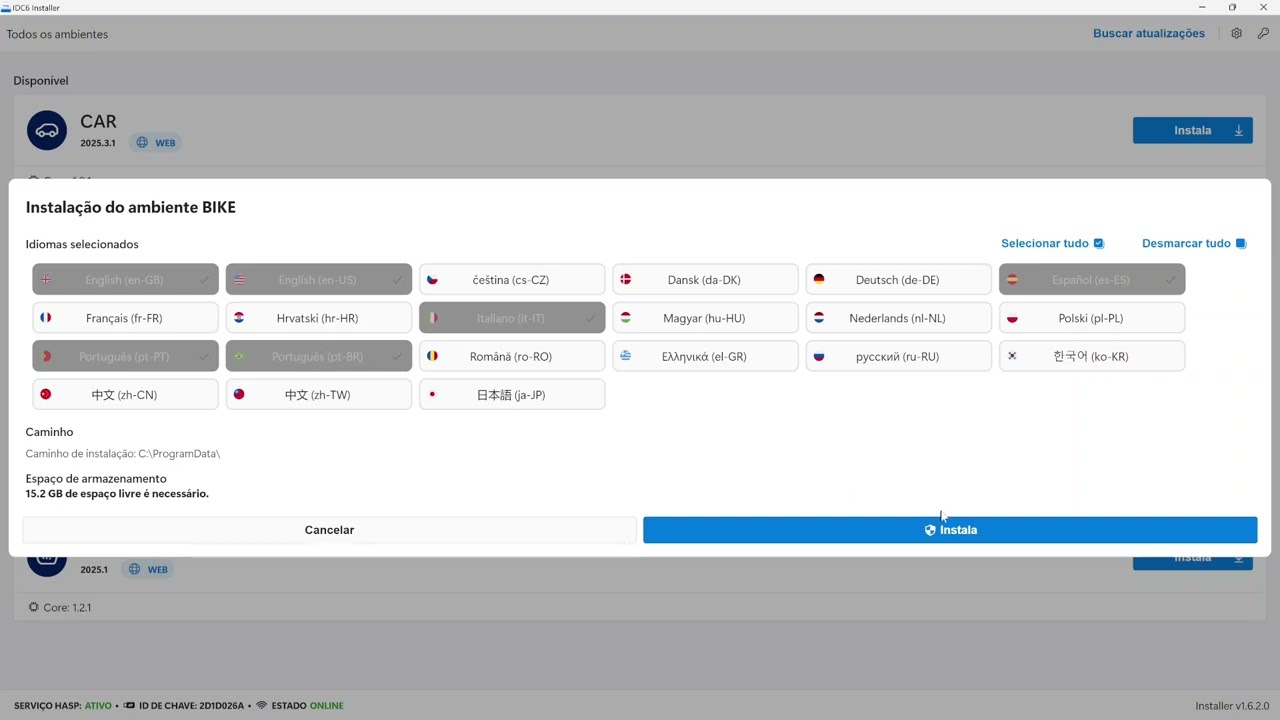Click the Idiomas selecionados label
Image resolution: width=1280 pixels, height=720 pixels.
[82, 244]
